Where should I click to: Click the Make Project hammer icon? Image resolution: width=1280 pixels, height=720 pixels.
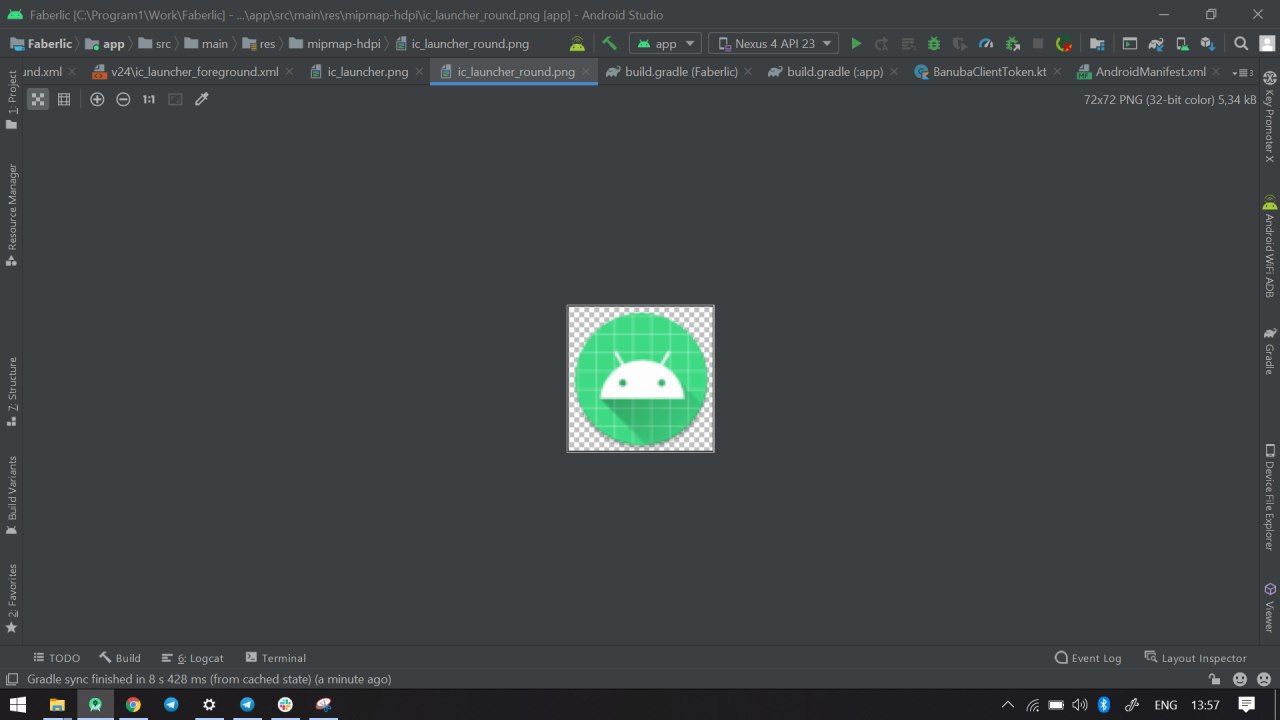609,43
